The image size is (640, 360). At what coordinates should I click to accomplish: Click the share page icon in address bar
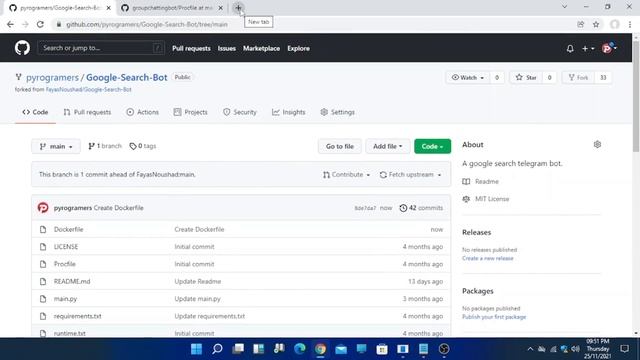(x=580, y=24)
